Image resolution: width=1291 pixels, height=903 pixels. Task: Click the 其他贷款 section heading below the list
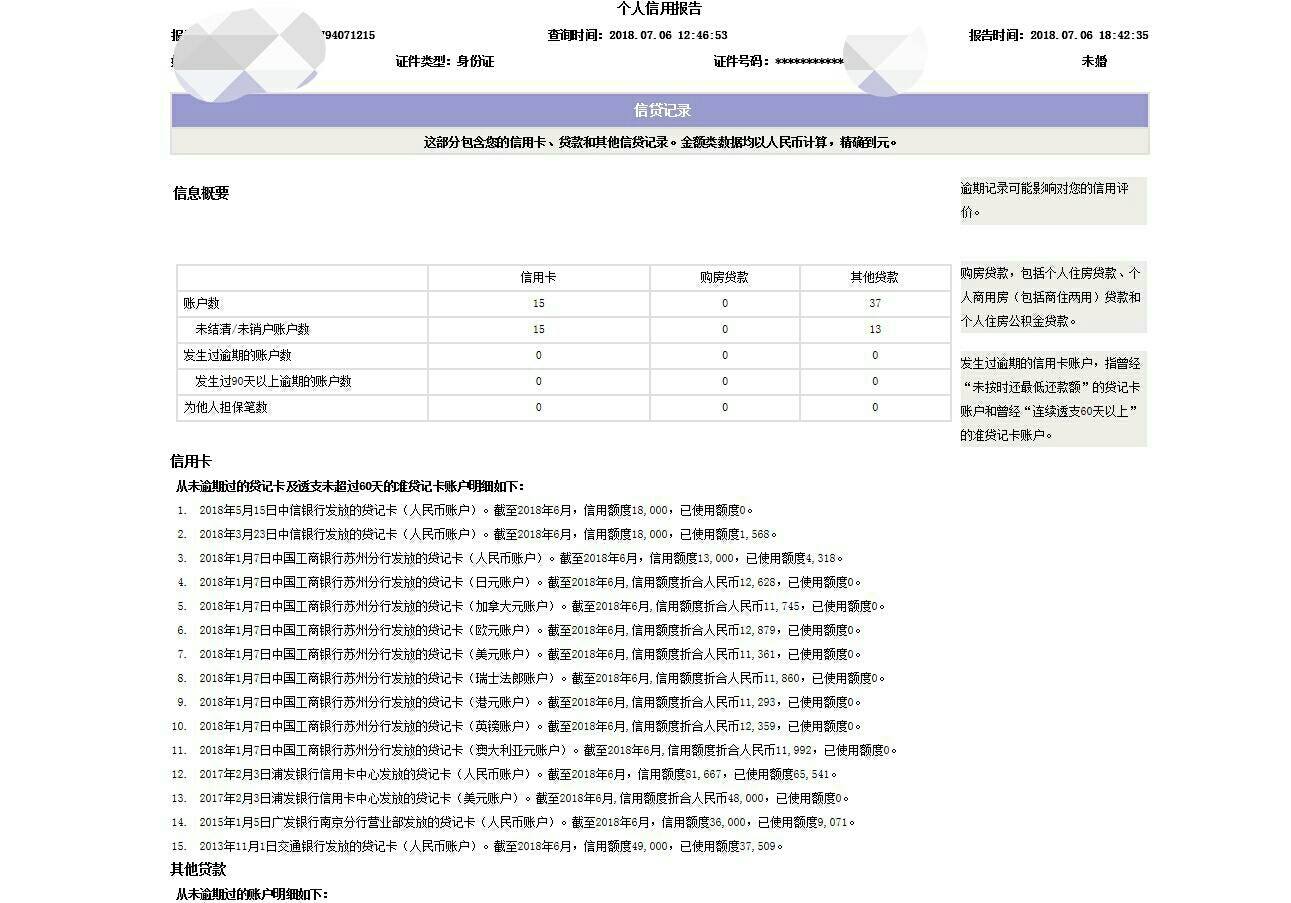pos(198,870)
